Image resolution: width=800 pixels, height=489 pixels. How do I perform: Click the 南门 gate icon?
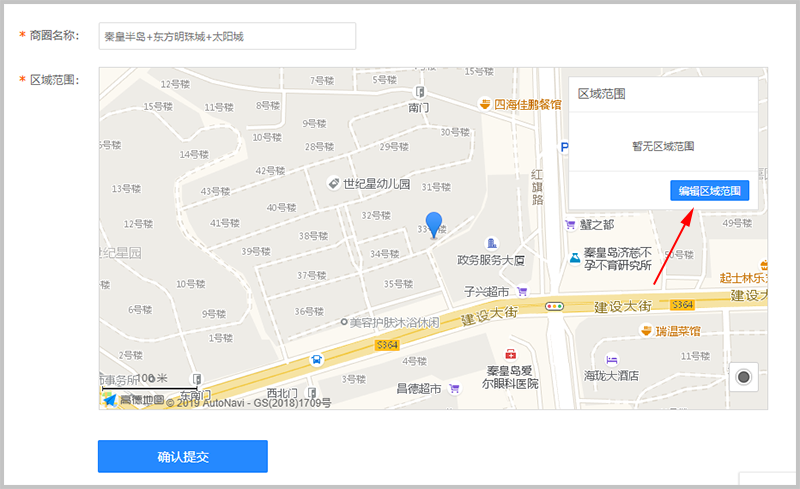[x=419, y=92]
